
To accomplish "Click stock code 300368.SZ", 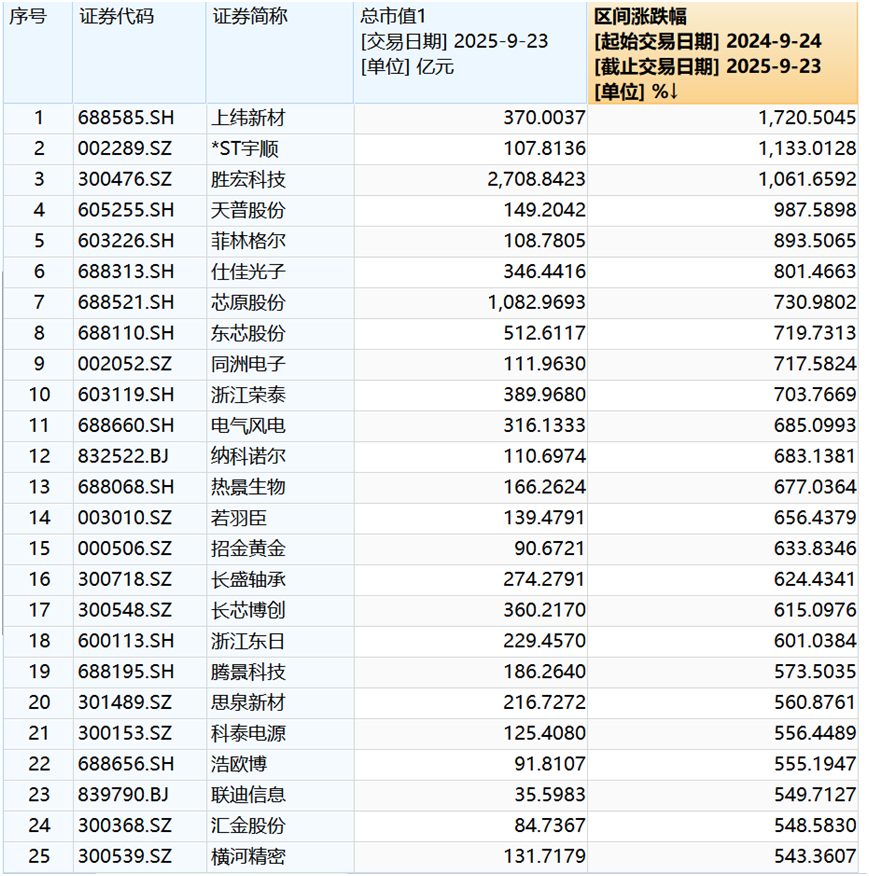I will coord(125,825).
